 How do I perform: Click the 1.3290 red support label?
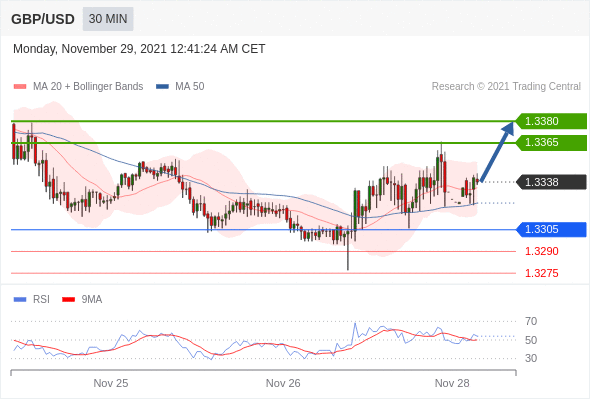pos(541,251)
